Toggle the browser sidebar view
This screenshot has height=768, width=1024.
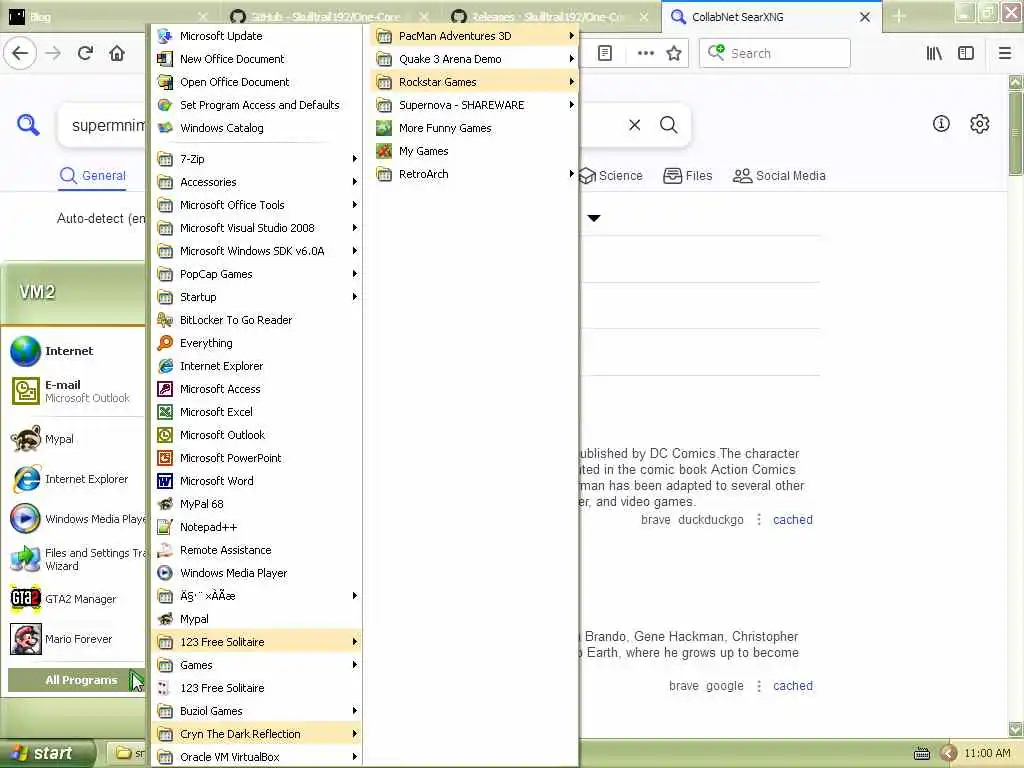pyautogui.click(x=966, y=54)
